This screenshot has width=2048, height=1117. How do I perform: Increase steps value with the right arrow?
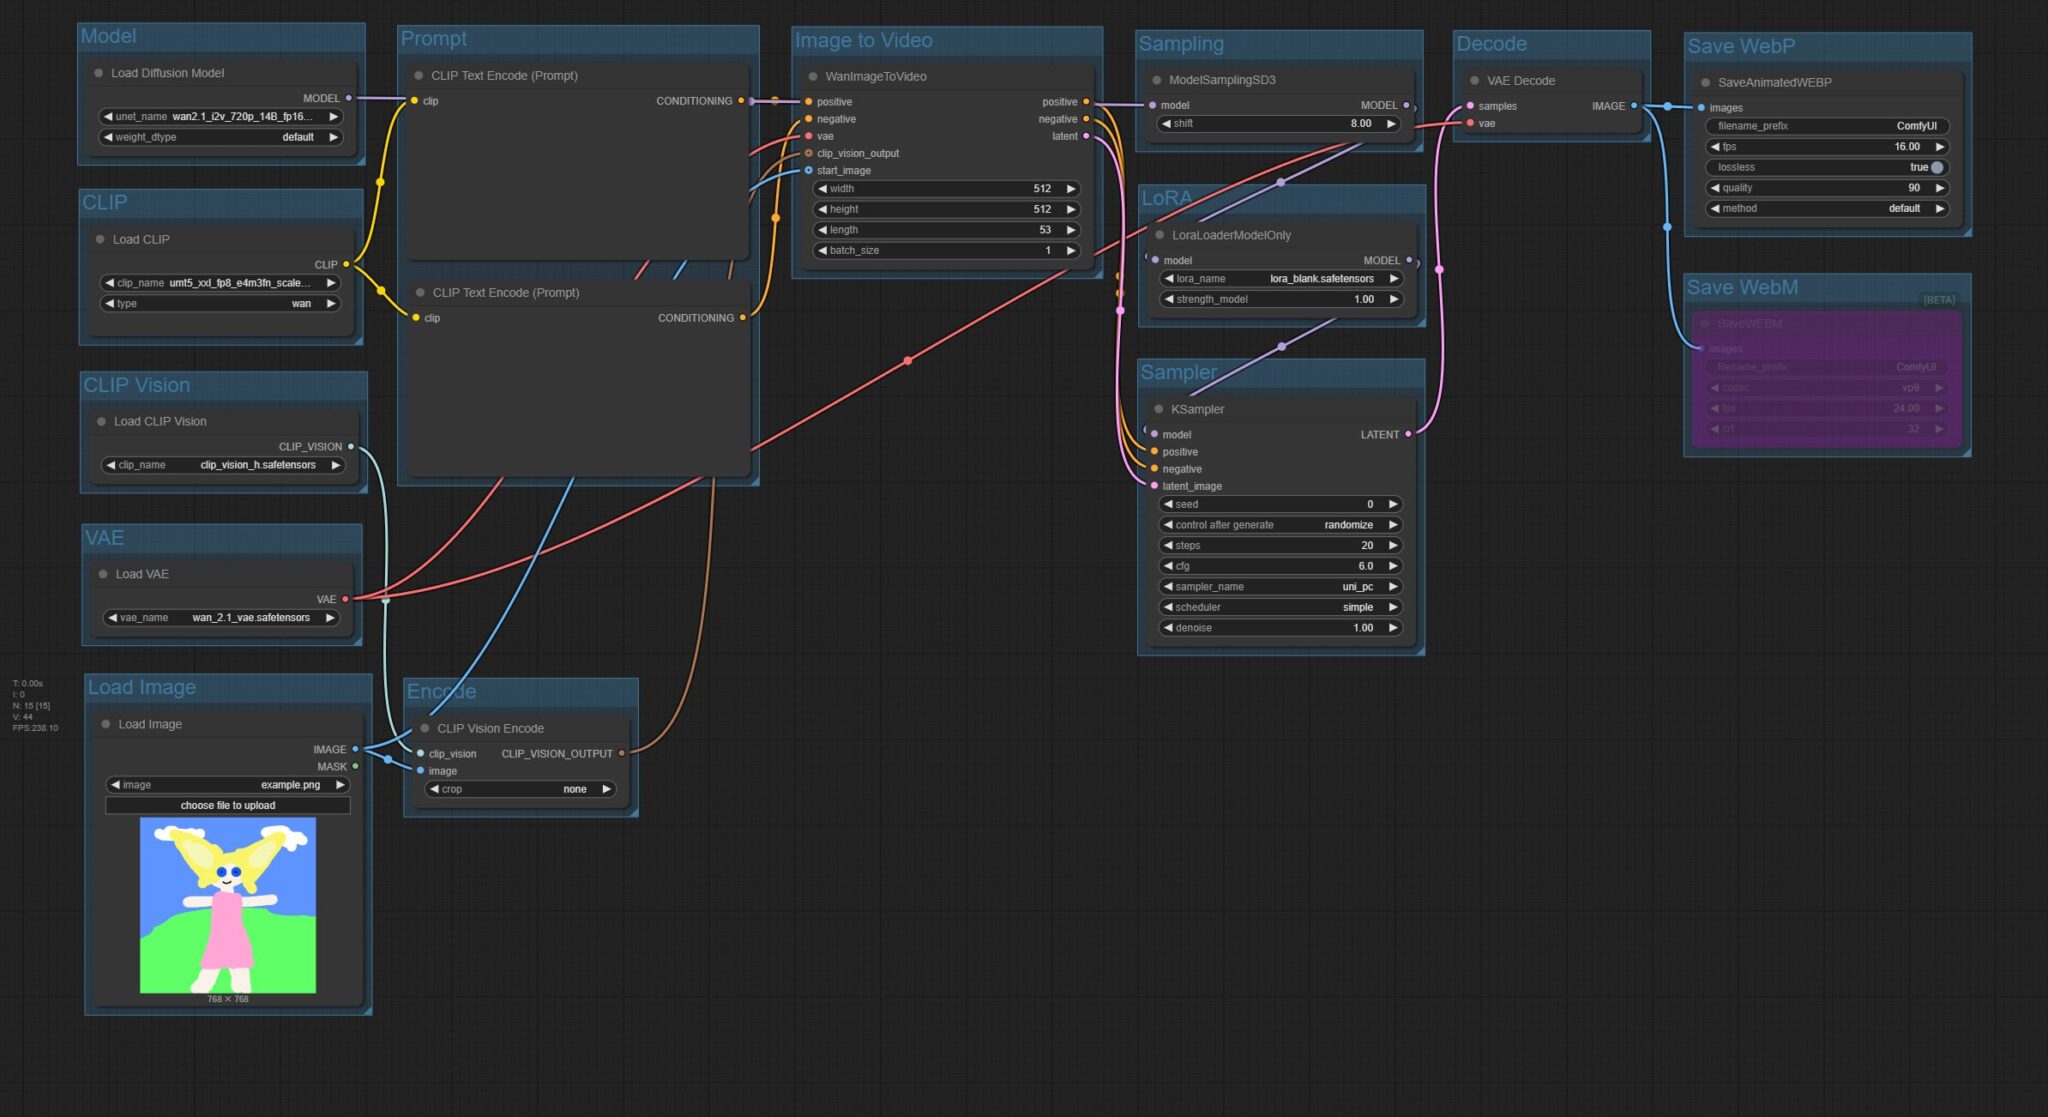pyautogui.click(x=1393, y=546)
